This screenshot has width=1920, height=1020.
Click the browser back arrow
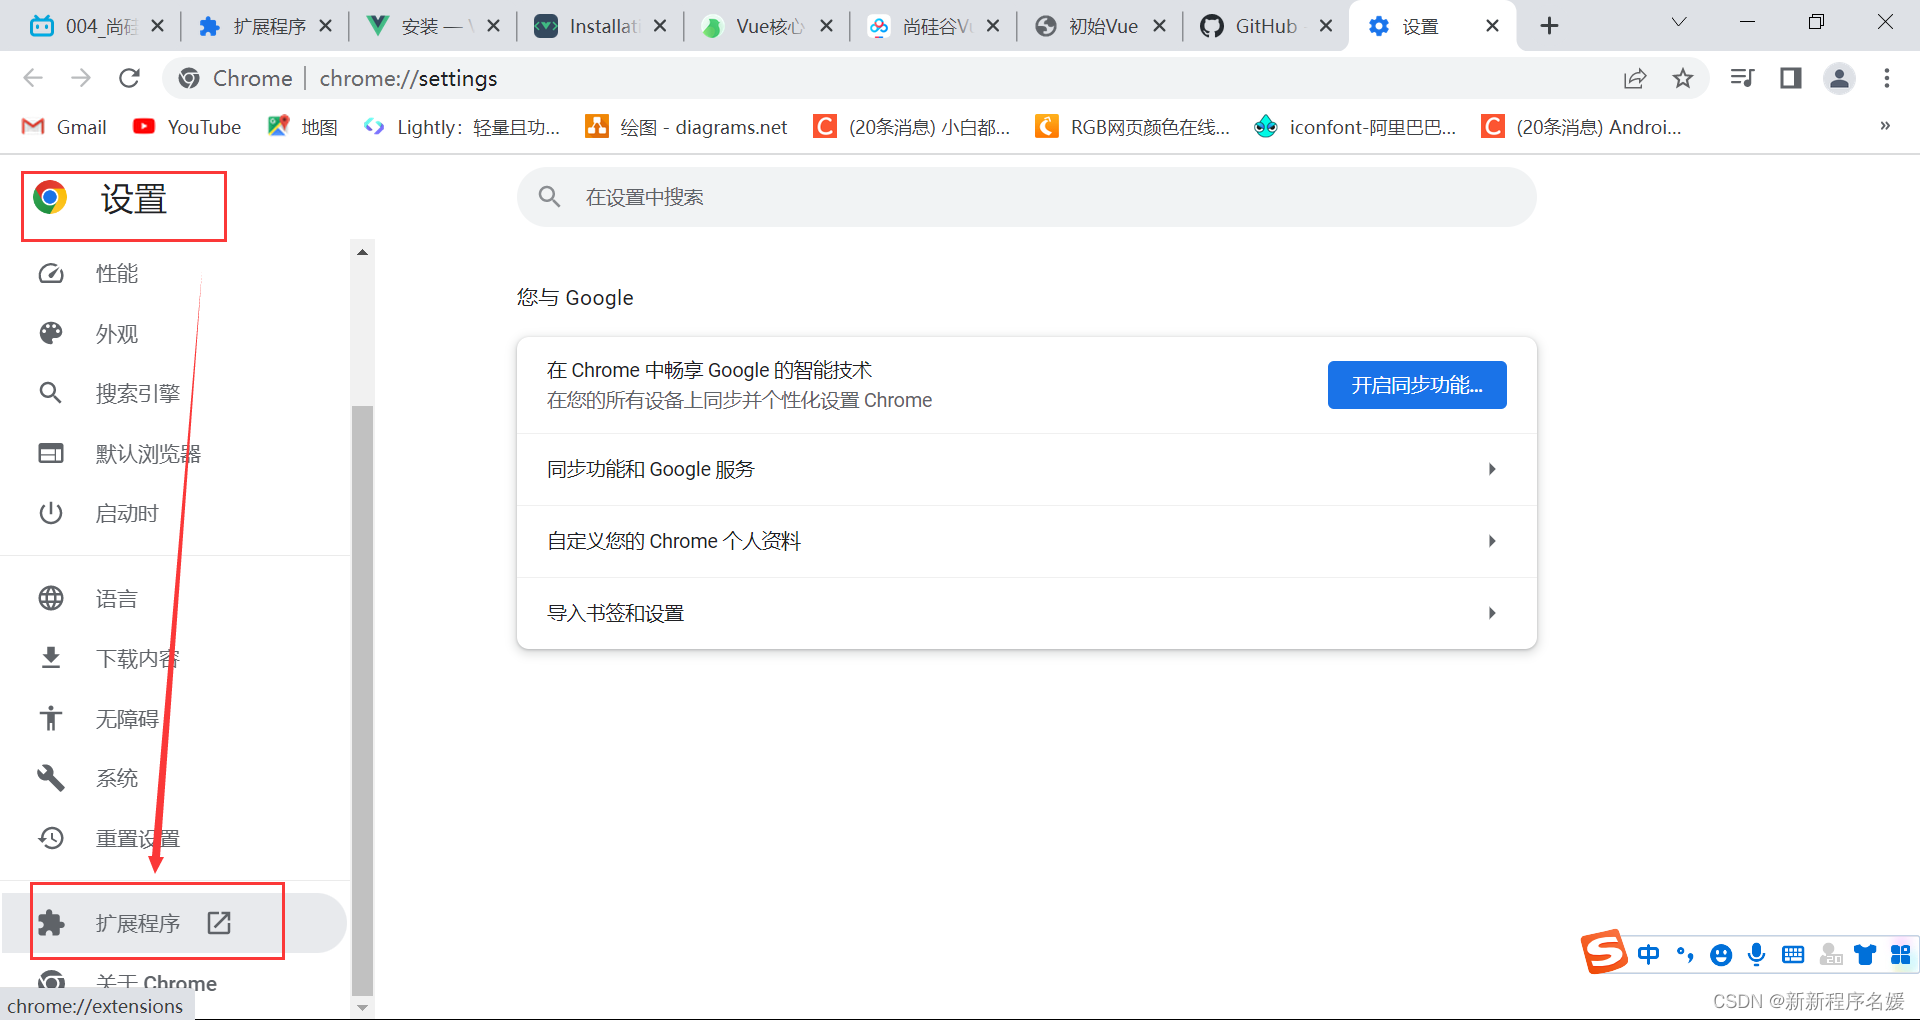pos(33,78)
